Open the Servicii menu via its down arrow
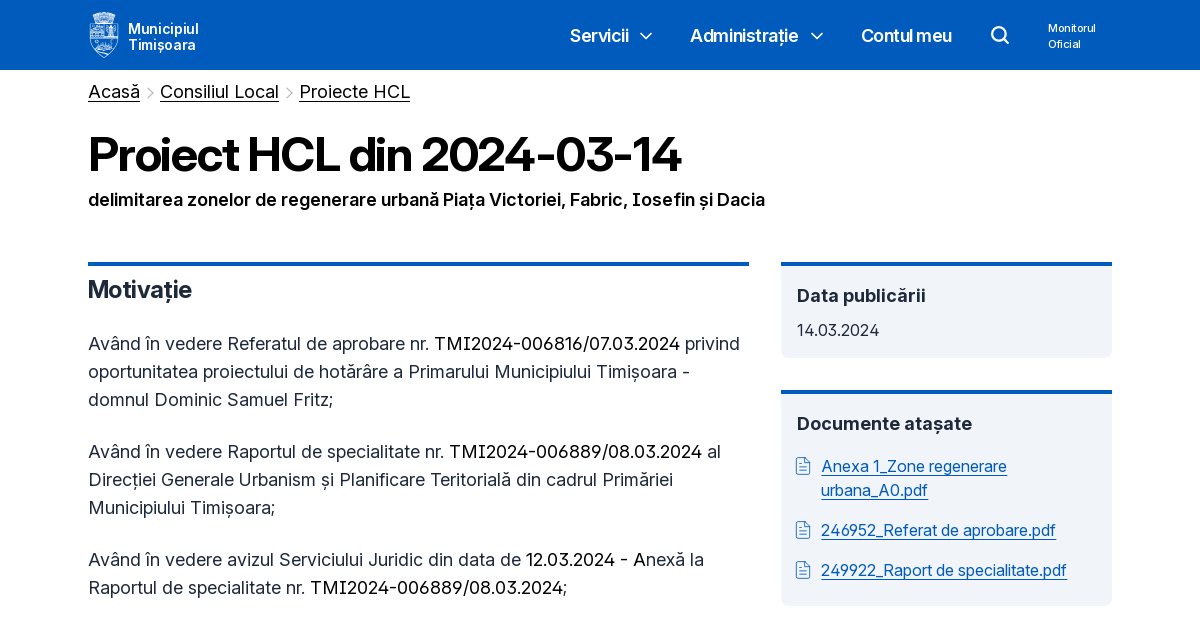Viewport: 1200px width, 630px height. [x=647, y=36]
